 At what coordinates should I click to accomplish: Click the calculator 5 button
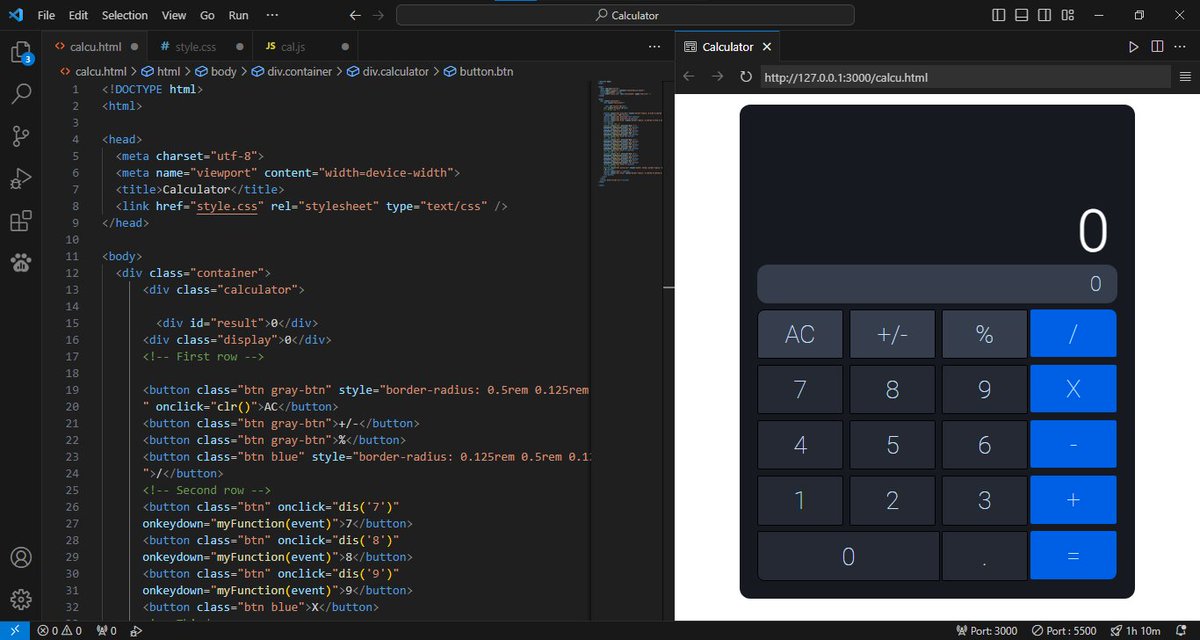(892, 444)
